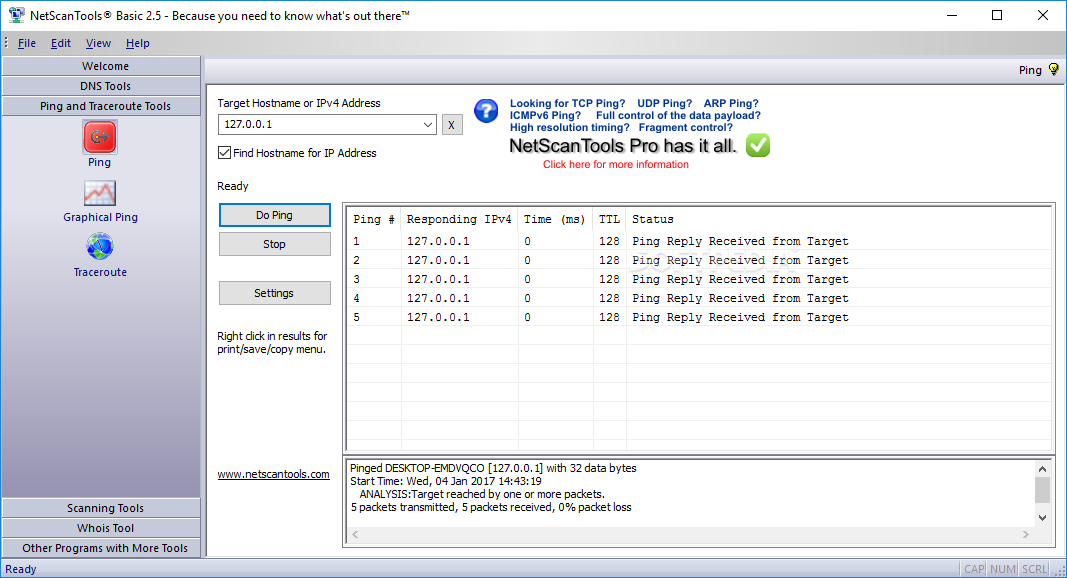This screenshot has width=1067, height=578.
Task: Open the Edit menu
Action: [61, 43]
